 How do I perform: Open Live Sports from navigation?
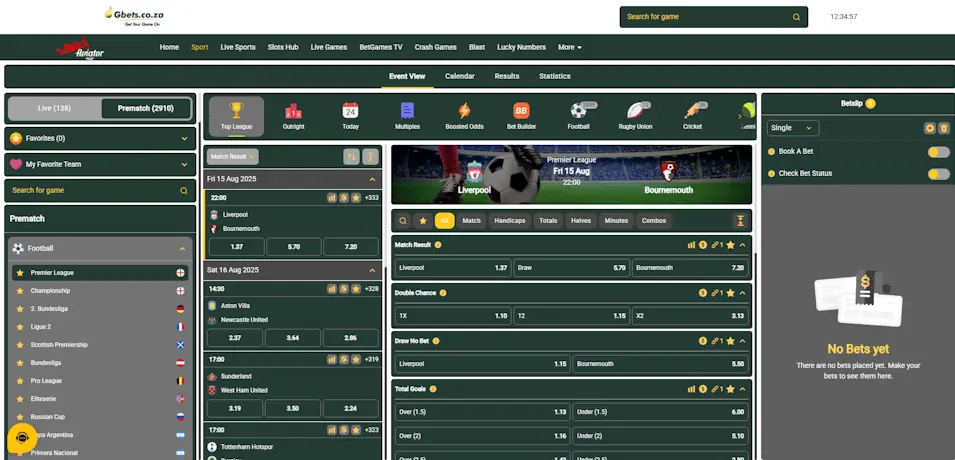pos(238,48)
